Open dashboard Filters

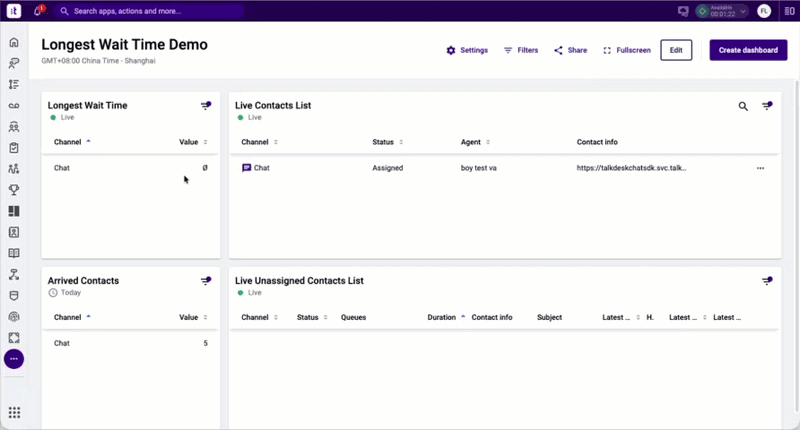coord(521,50)
